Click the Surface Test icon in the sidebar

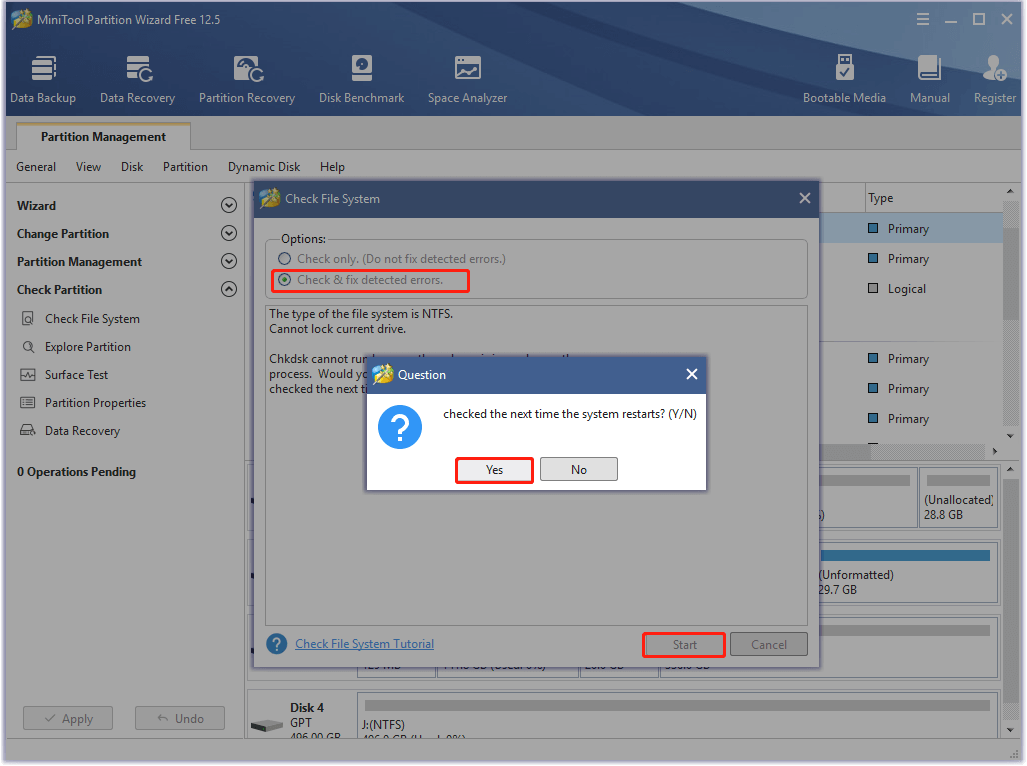pyautogui.click(x=28, y=375)
